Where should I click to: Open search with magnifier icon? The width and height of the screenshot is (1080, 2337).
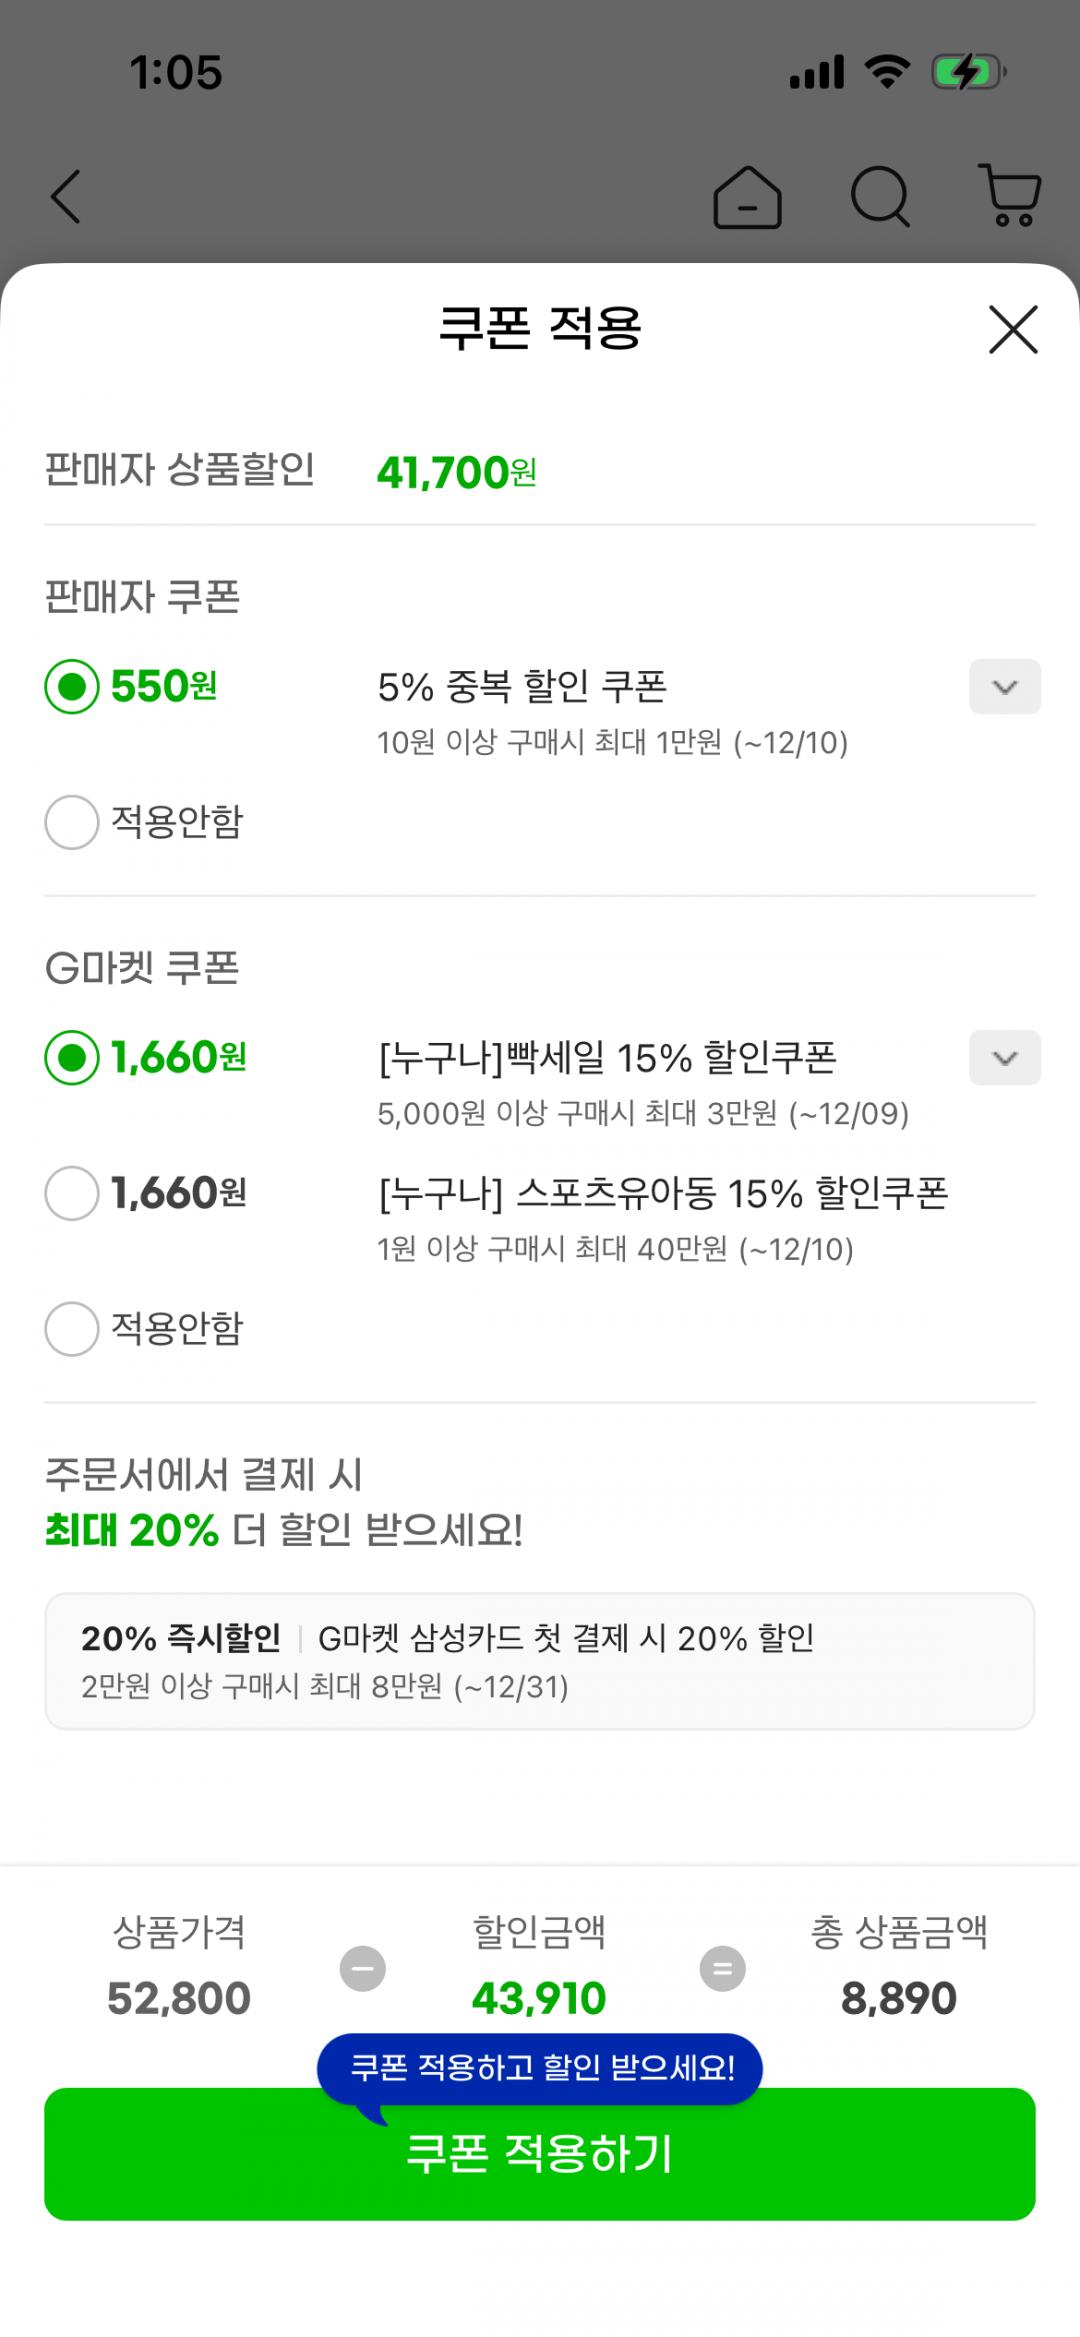[x=880, y=196]
